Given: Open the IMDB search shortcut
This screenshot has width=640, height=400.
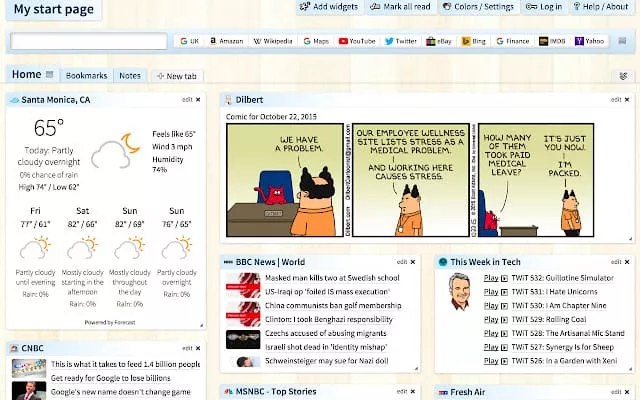Looking at the screenshot, I should point(551,42).
